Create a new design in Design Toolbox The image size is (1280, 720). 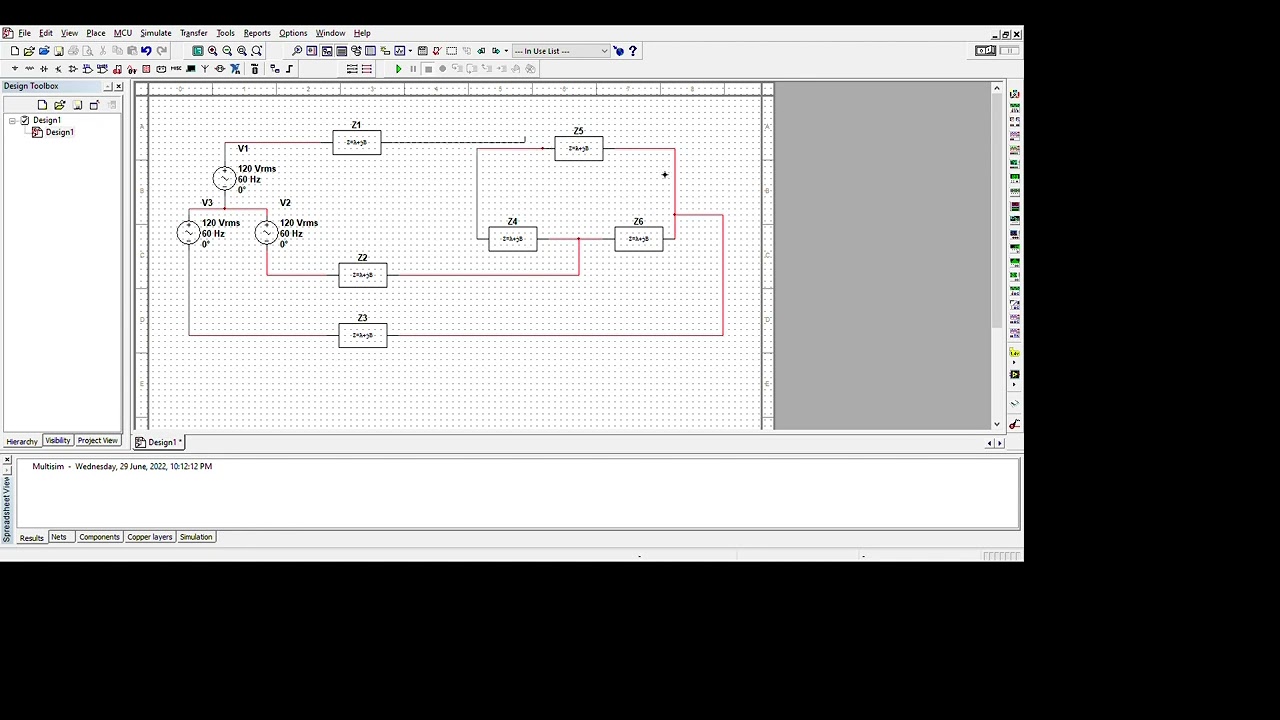click(x=42, y=105)
